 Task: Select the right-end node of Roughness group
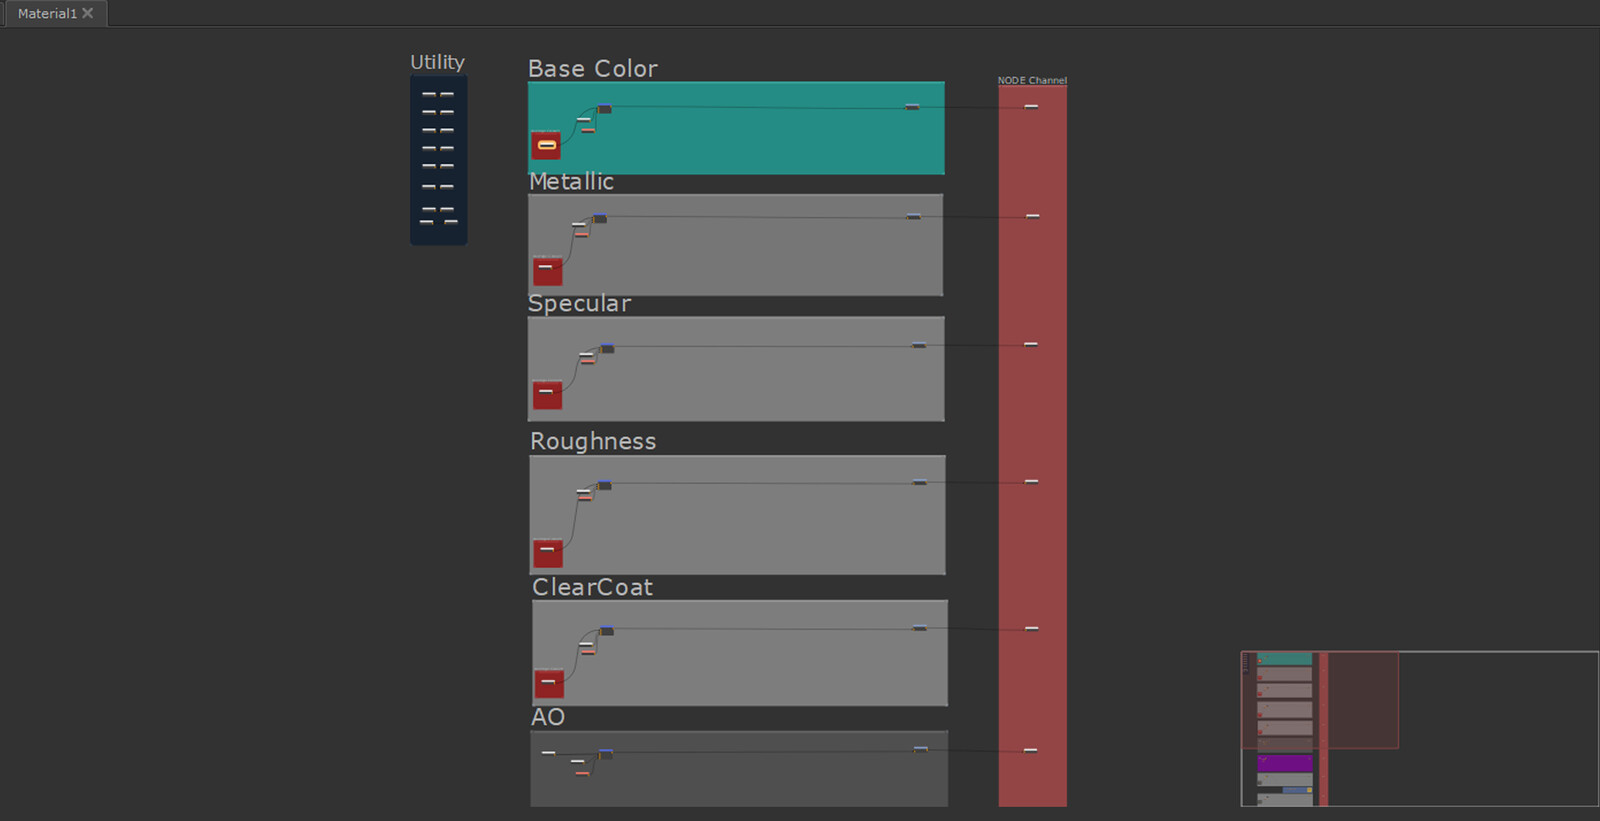click(919, 482)
